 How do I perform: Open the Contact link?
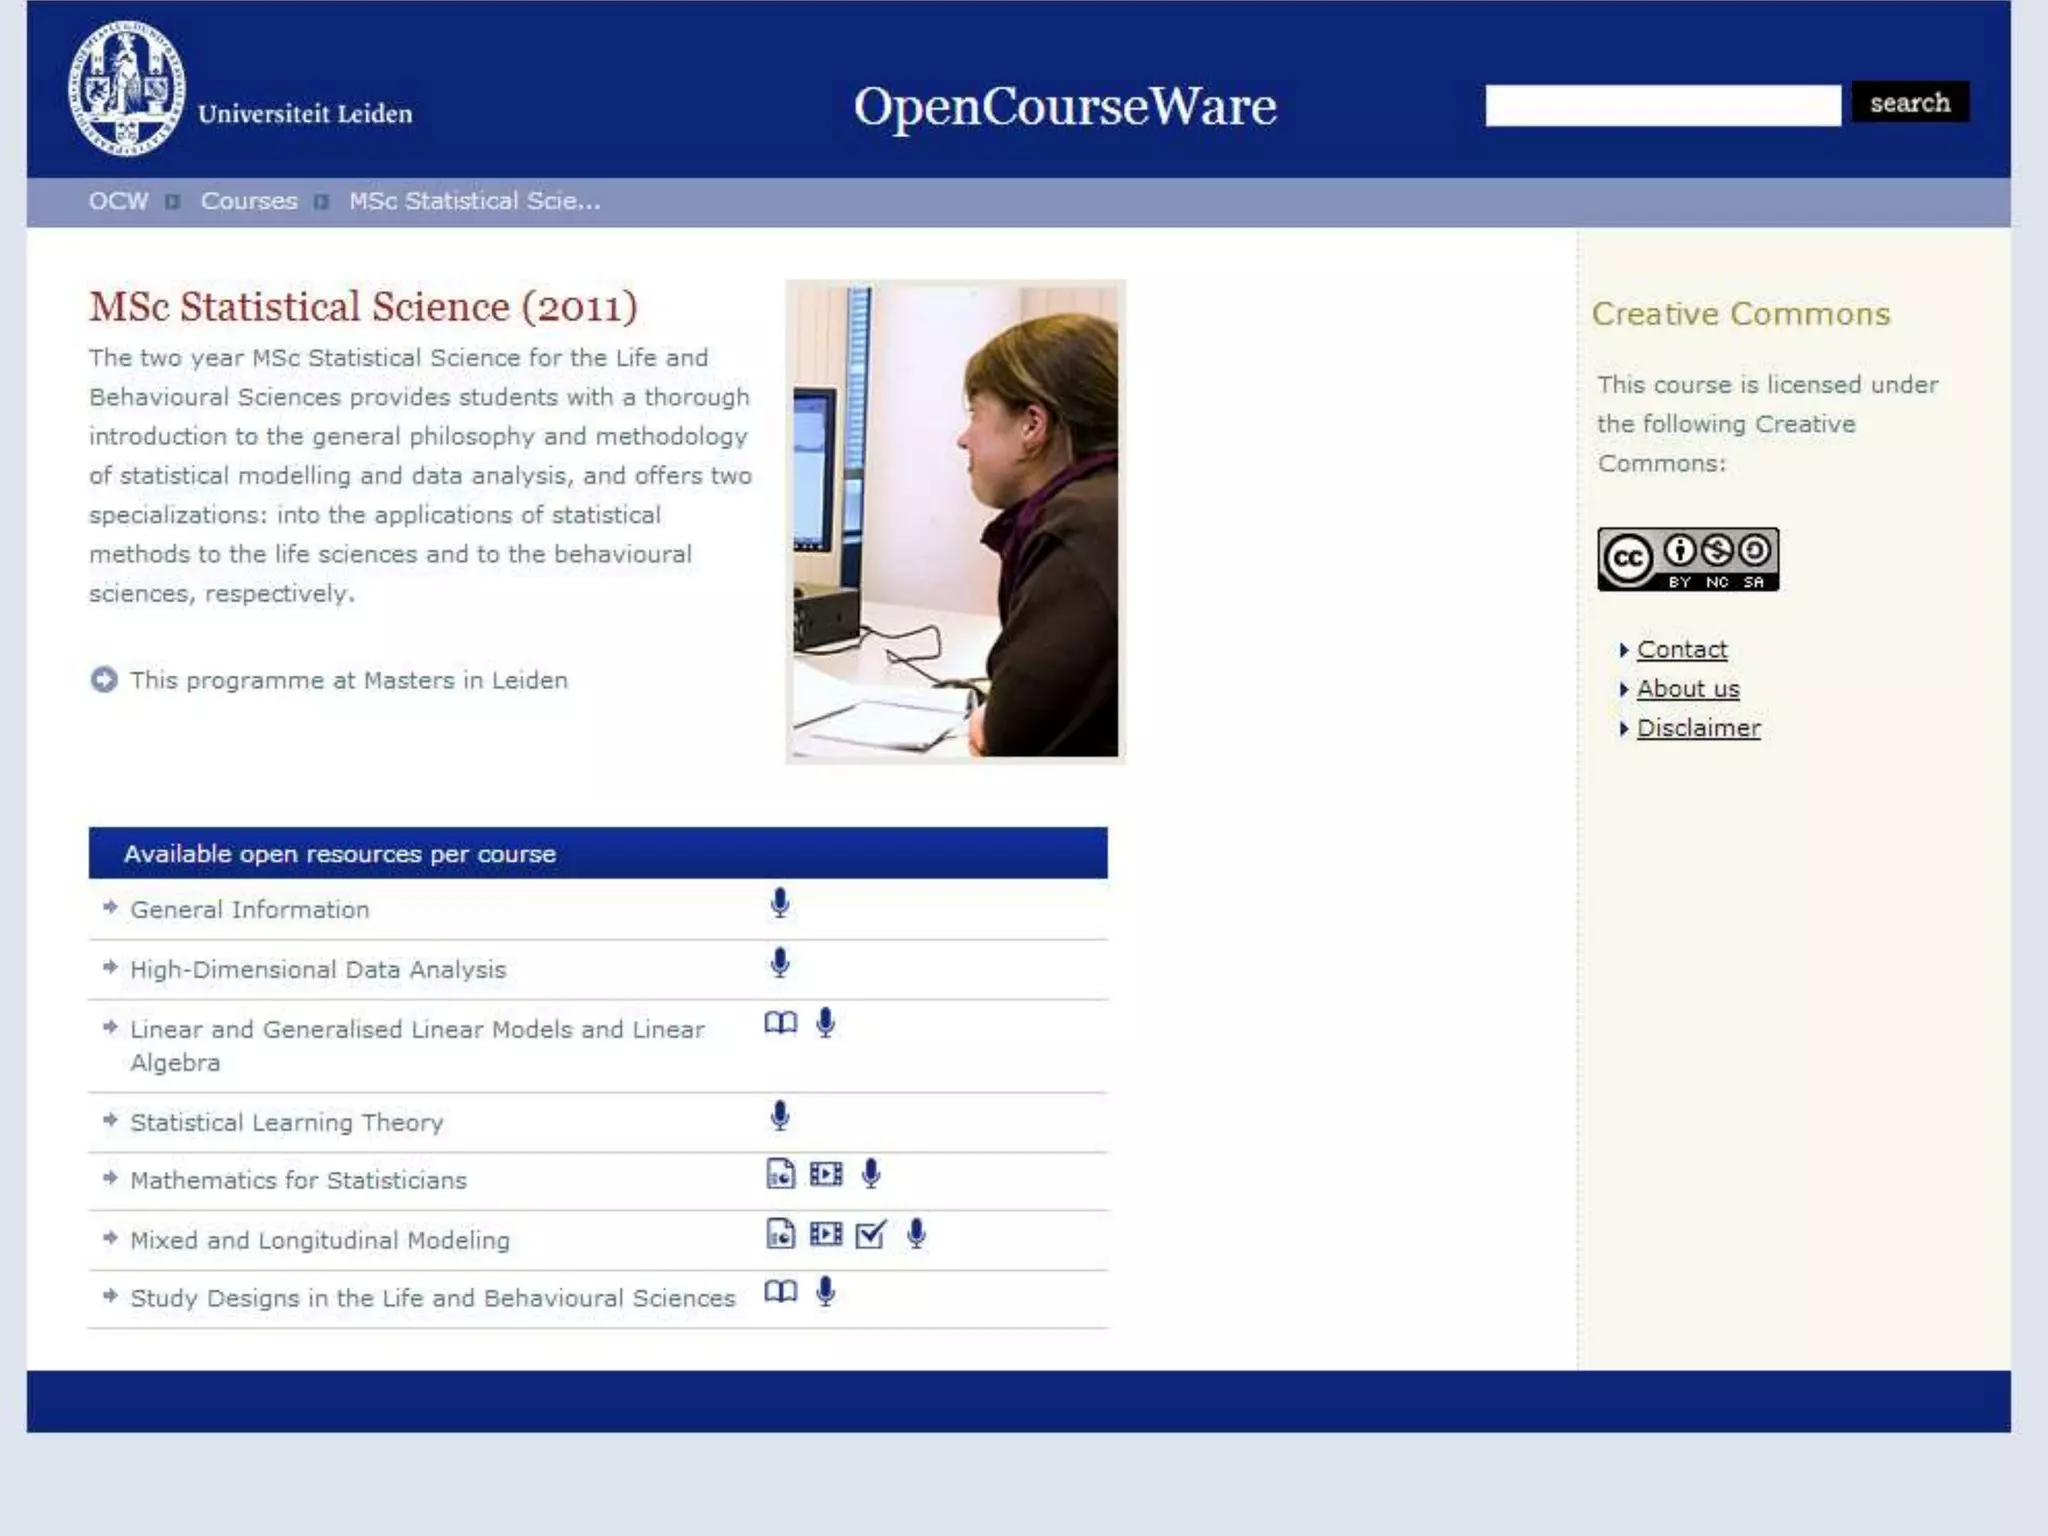pos(1681,650)
